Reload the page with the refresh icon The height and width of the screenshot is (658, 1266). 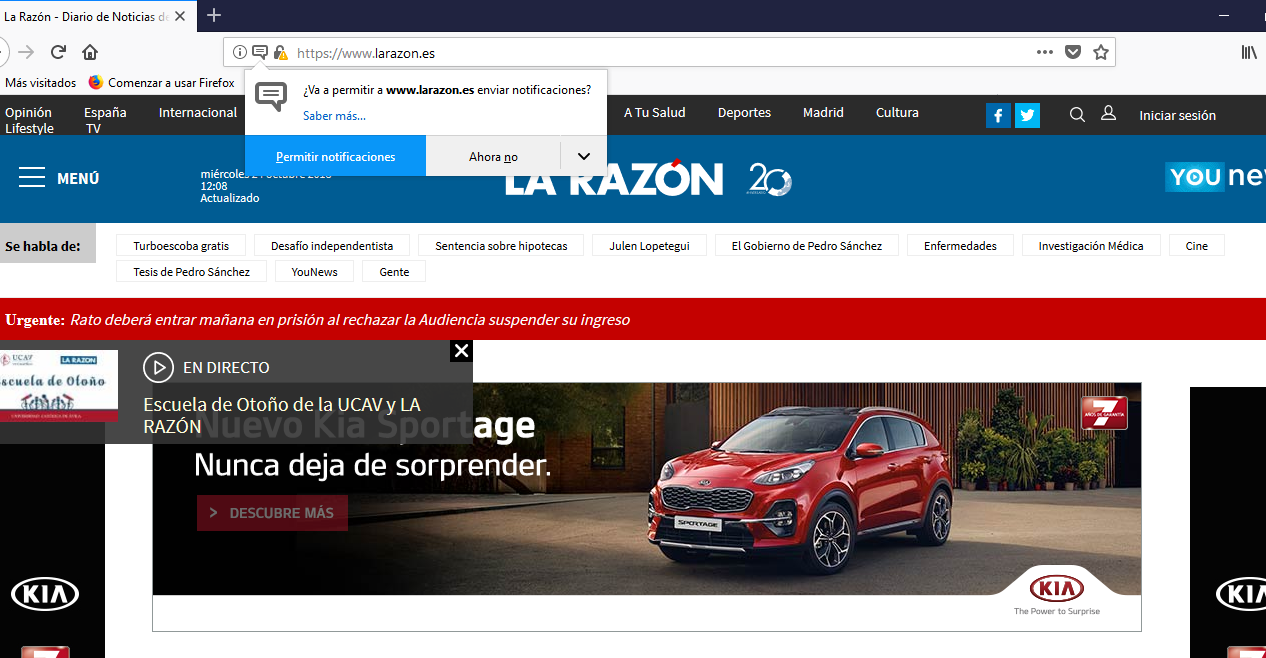point(58,52)
